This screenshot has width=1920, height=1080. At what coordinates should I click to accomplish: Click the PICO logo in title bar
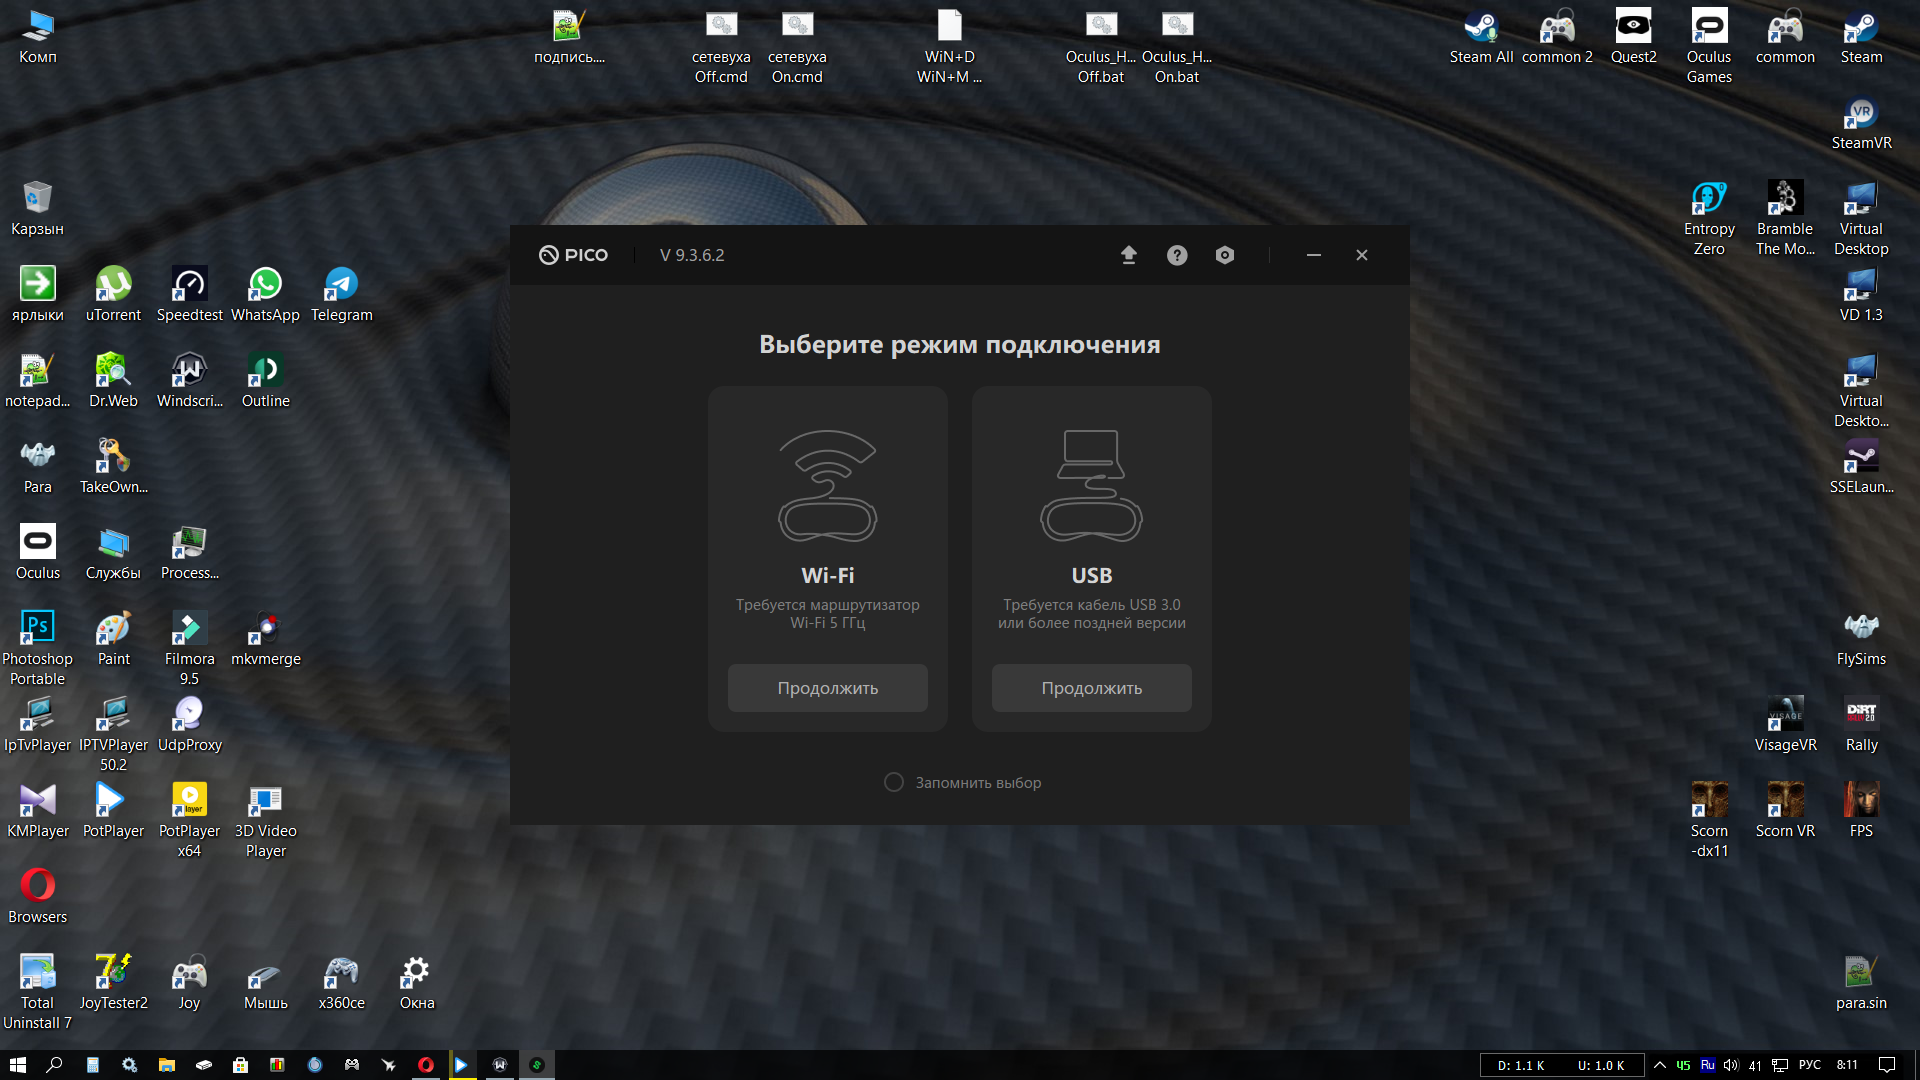click(573, 255)
